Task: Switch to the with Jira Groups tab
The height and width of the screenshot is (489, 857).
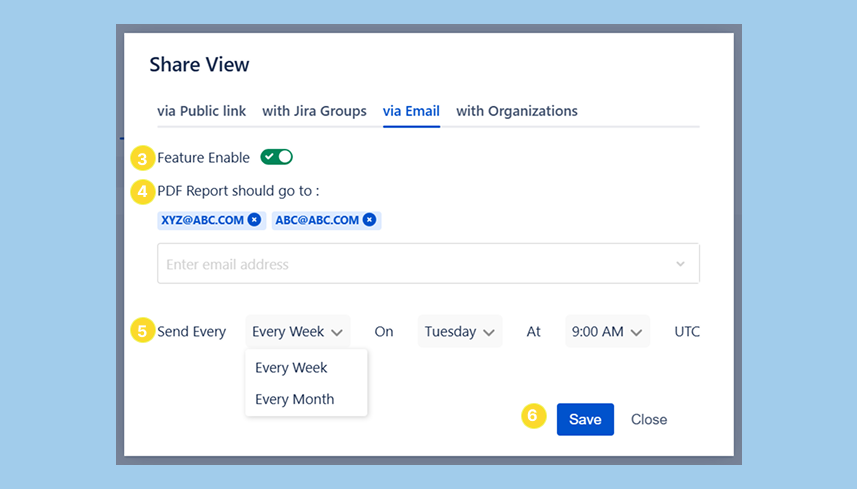Action: [314, 111]
